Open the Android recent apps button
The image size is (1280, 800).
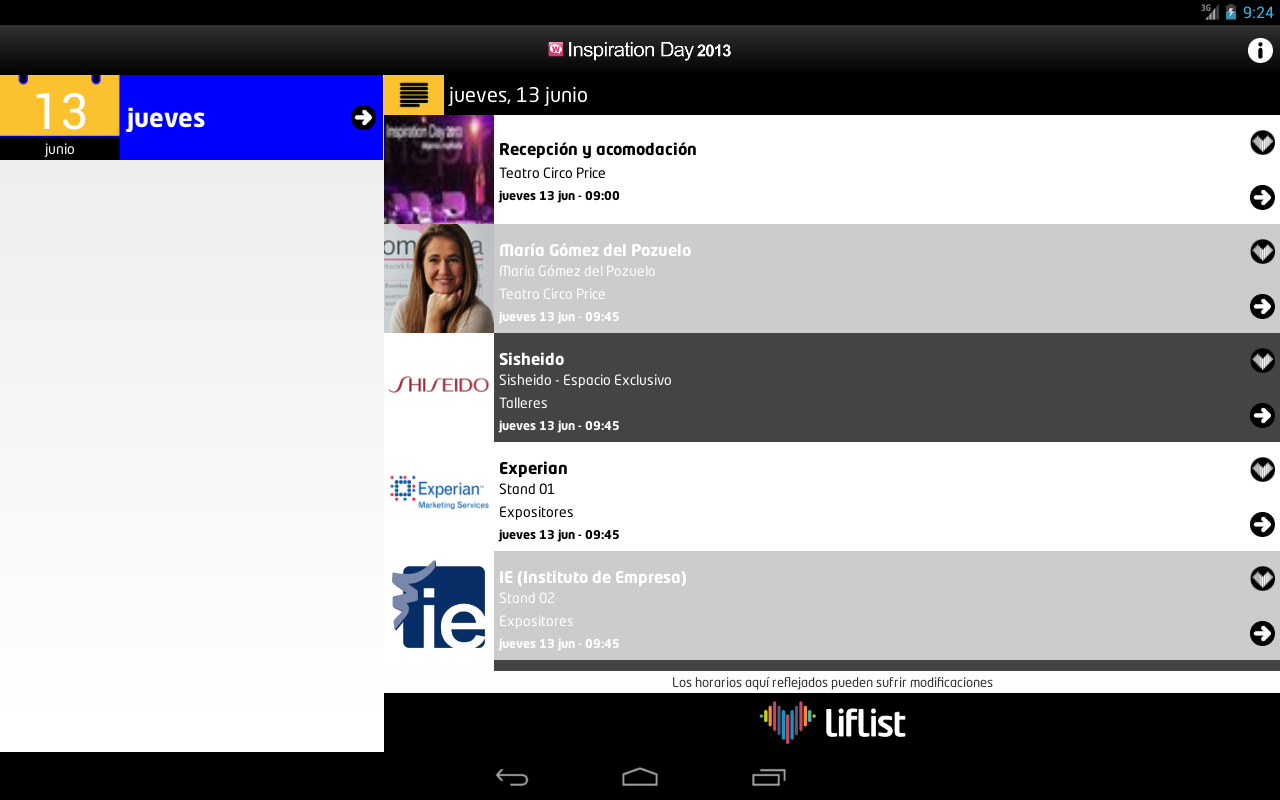tap(768, 777)
